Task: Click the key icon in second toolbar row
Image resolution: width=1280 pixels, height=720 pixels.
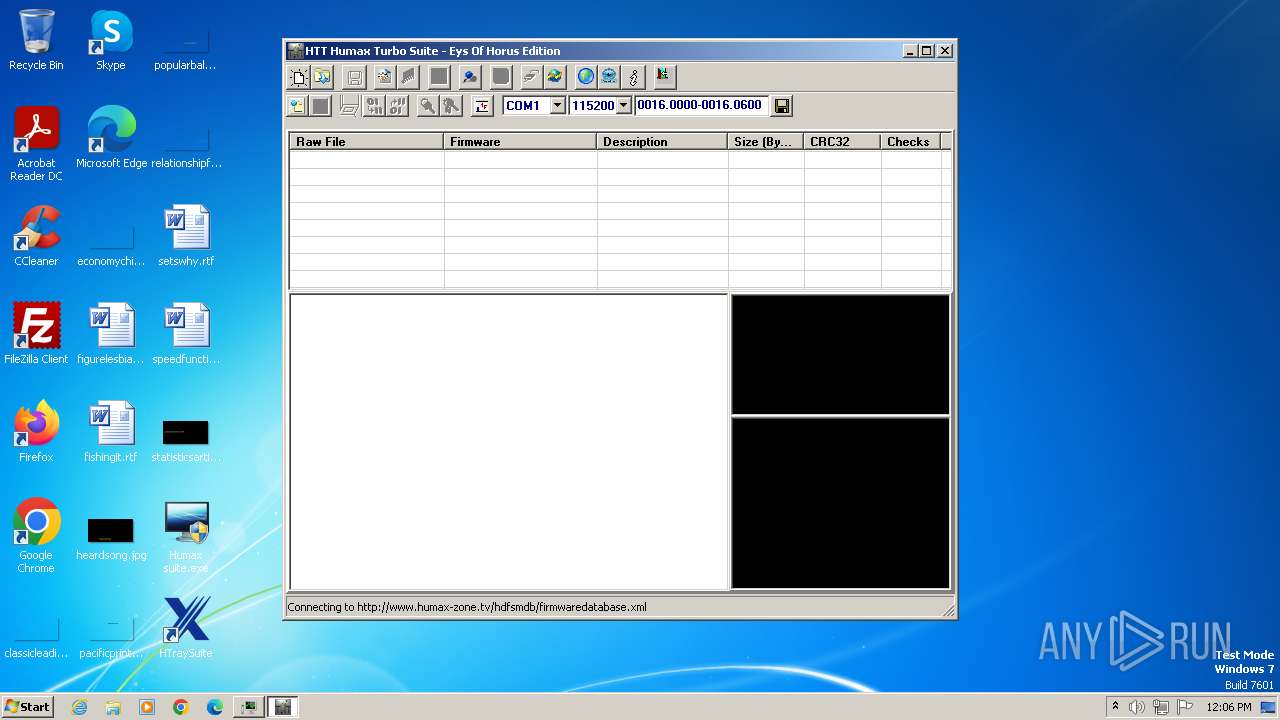Action: (428, 106)
